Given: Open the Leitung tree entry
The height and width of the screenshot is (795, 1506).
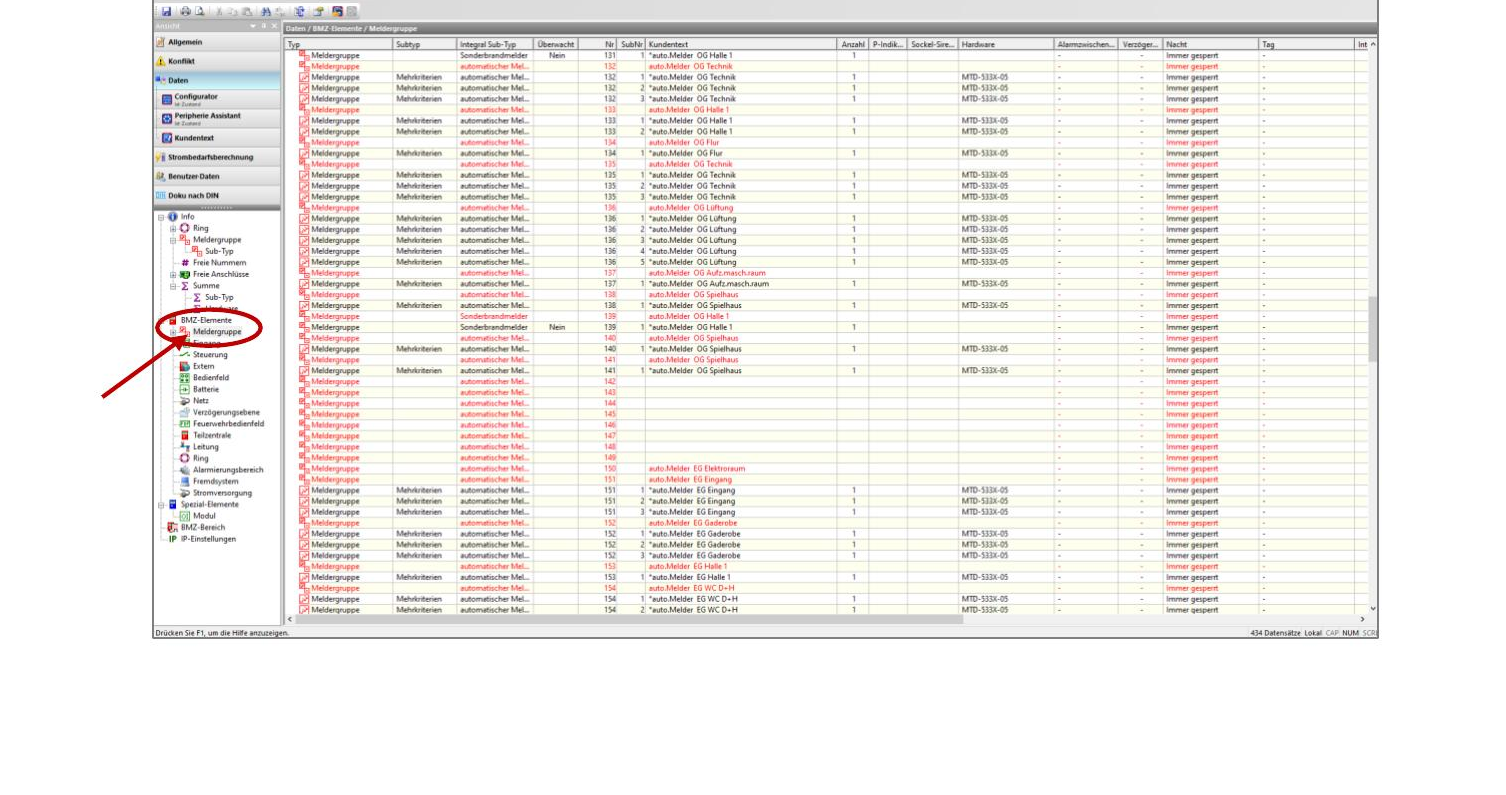Looking at the screenshot, I should pyautogui.click(x=199, y=447).
